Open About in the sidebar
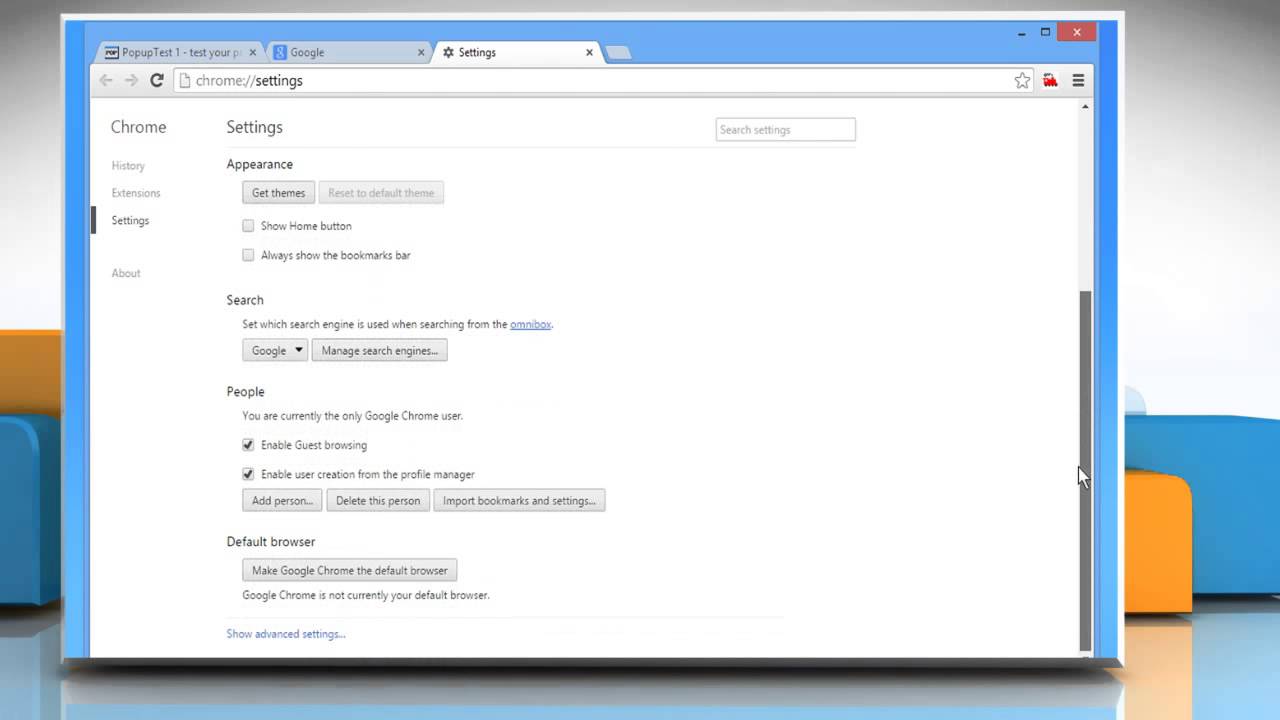 126,273
